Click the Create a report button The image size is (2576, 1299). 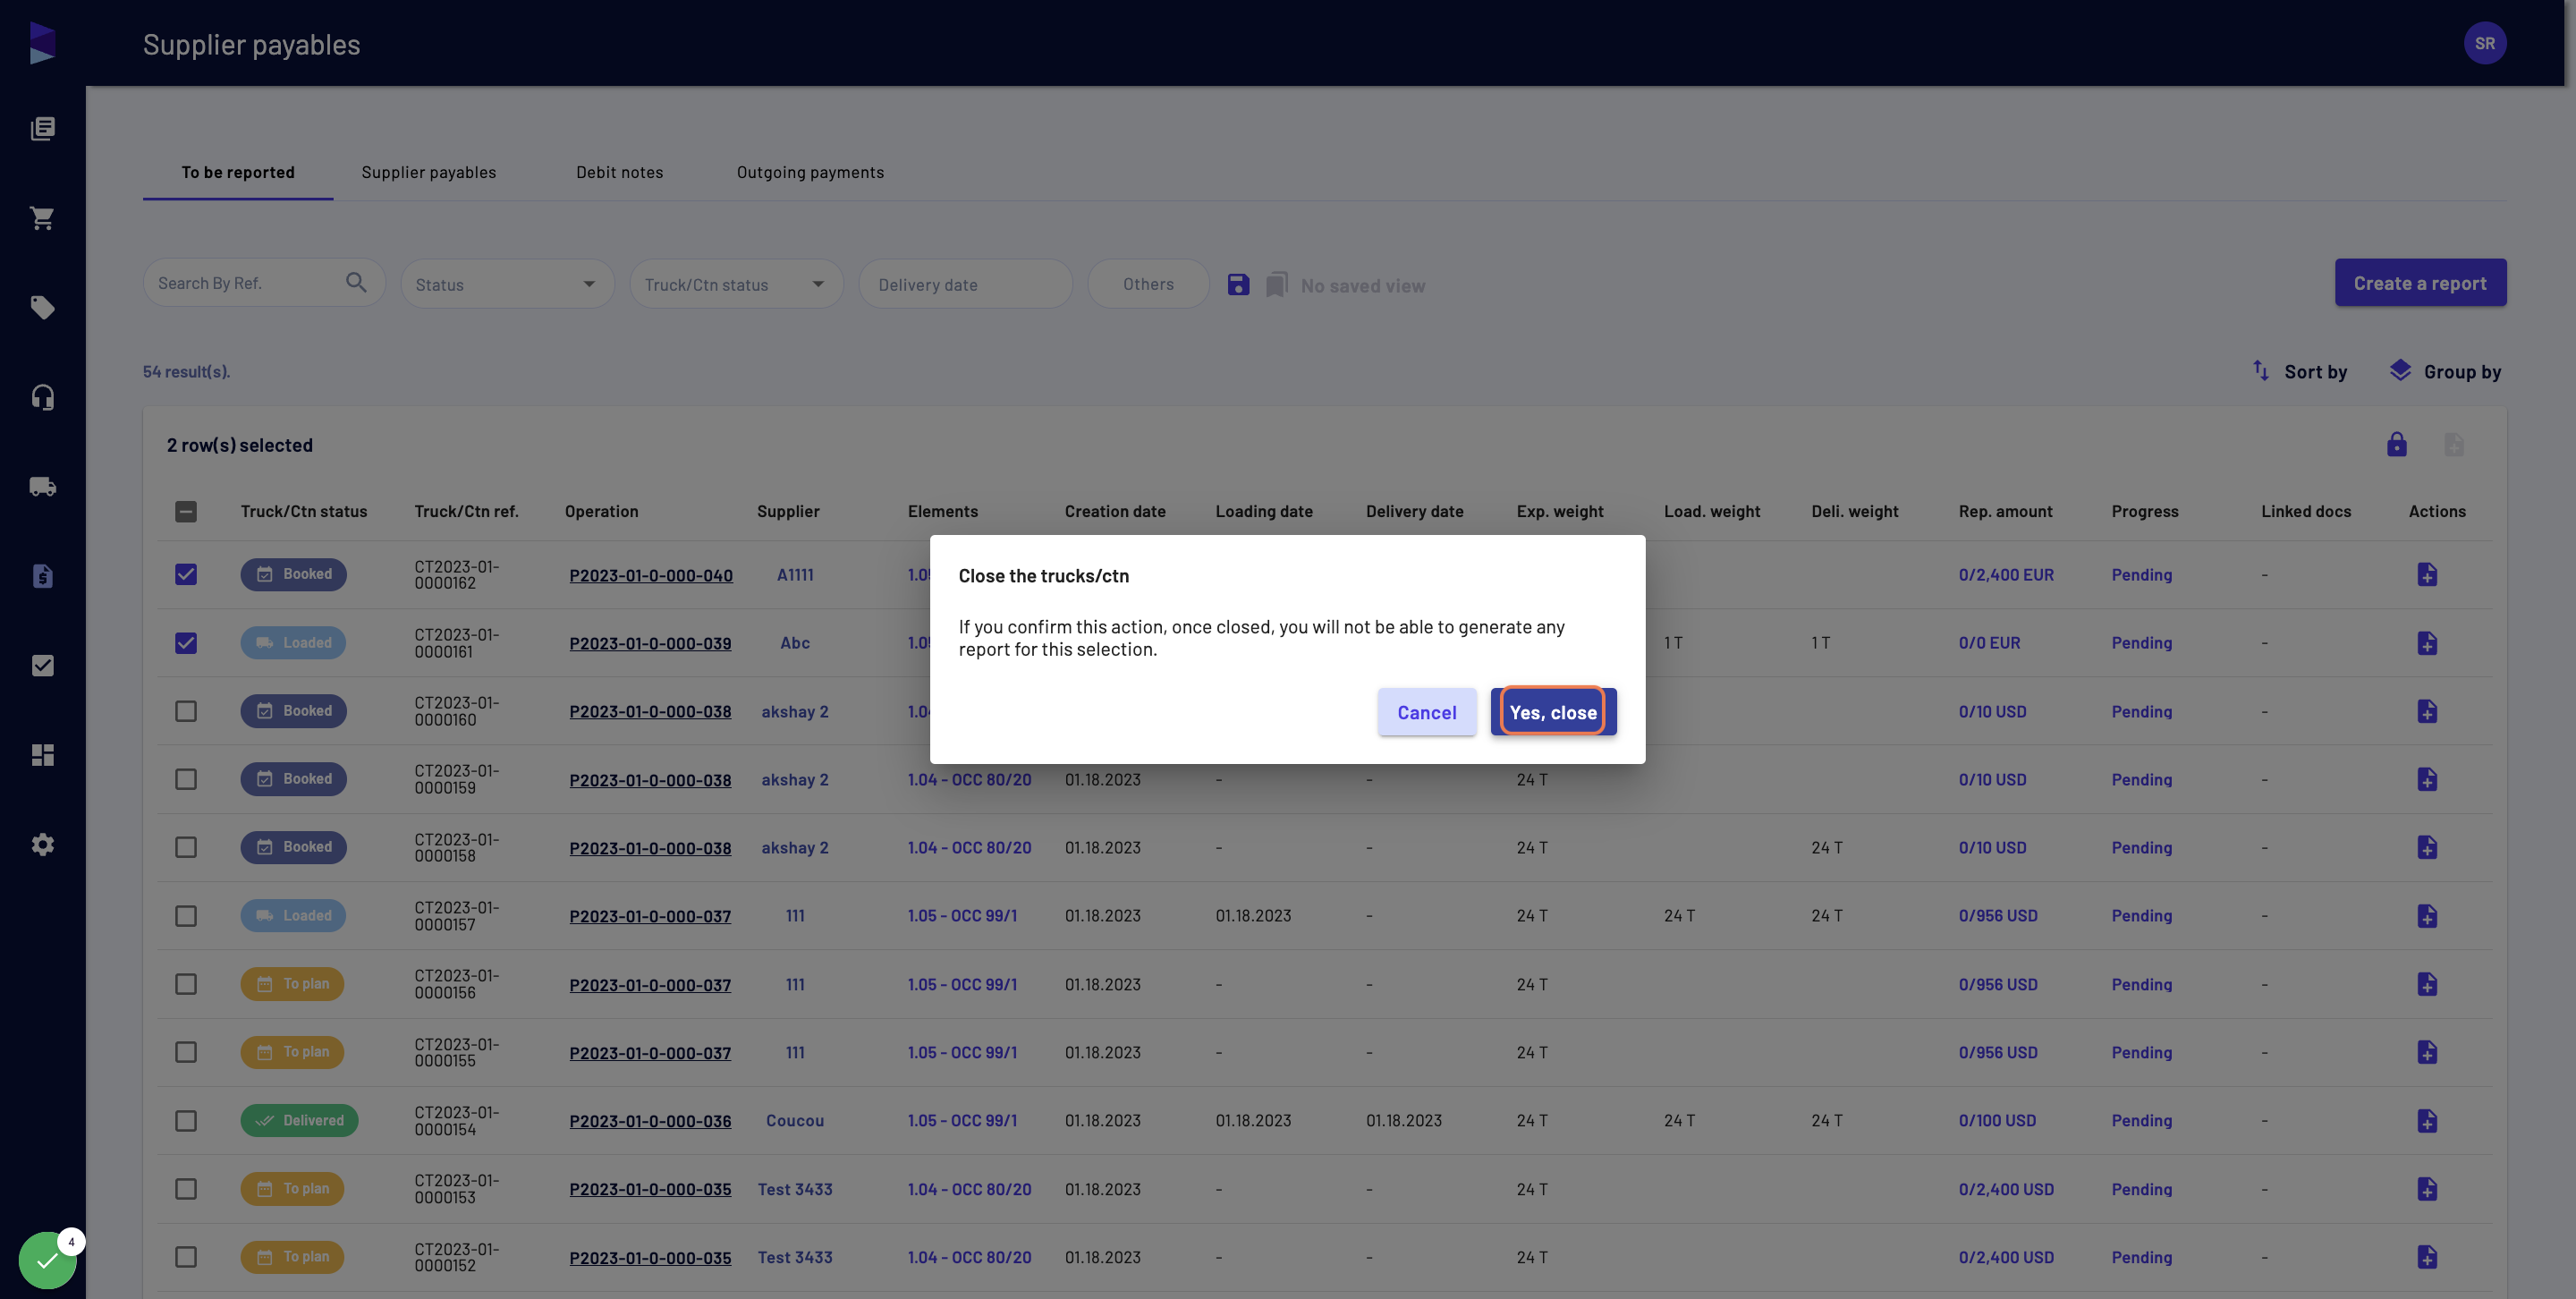[2420, 283]
